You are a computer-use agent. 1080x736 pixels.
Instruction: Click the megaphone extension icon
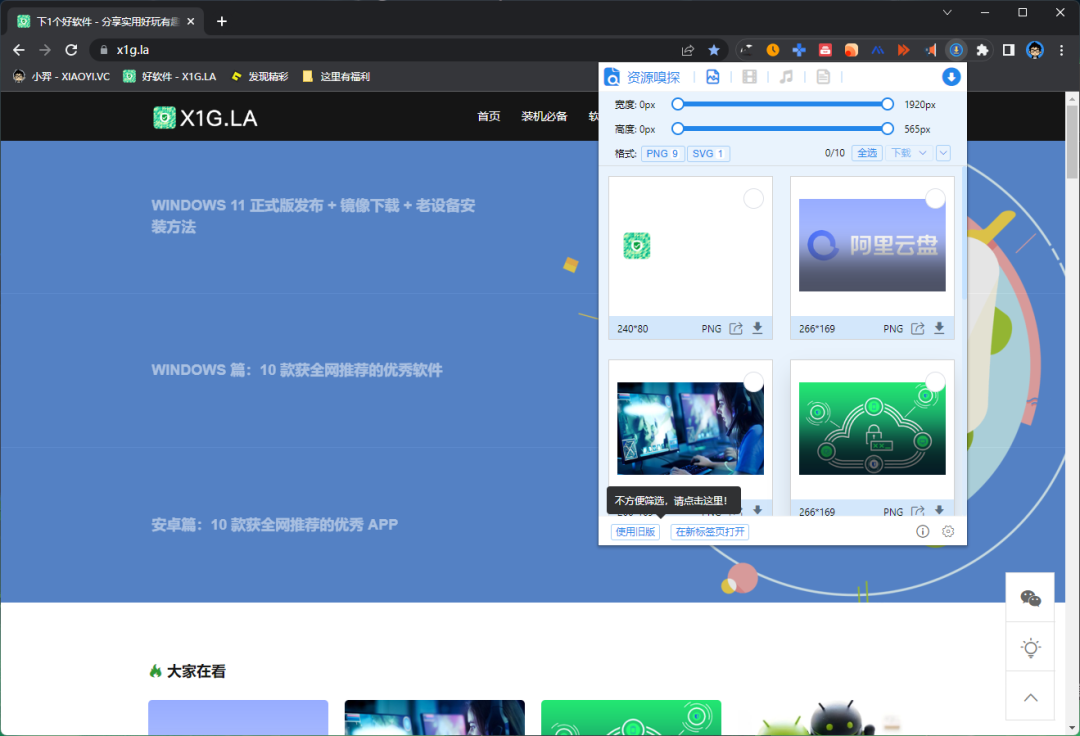pos(930,50)
